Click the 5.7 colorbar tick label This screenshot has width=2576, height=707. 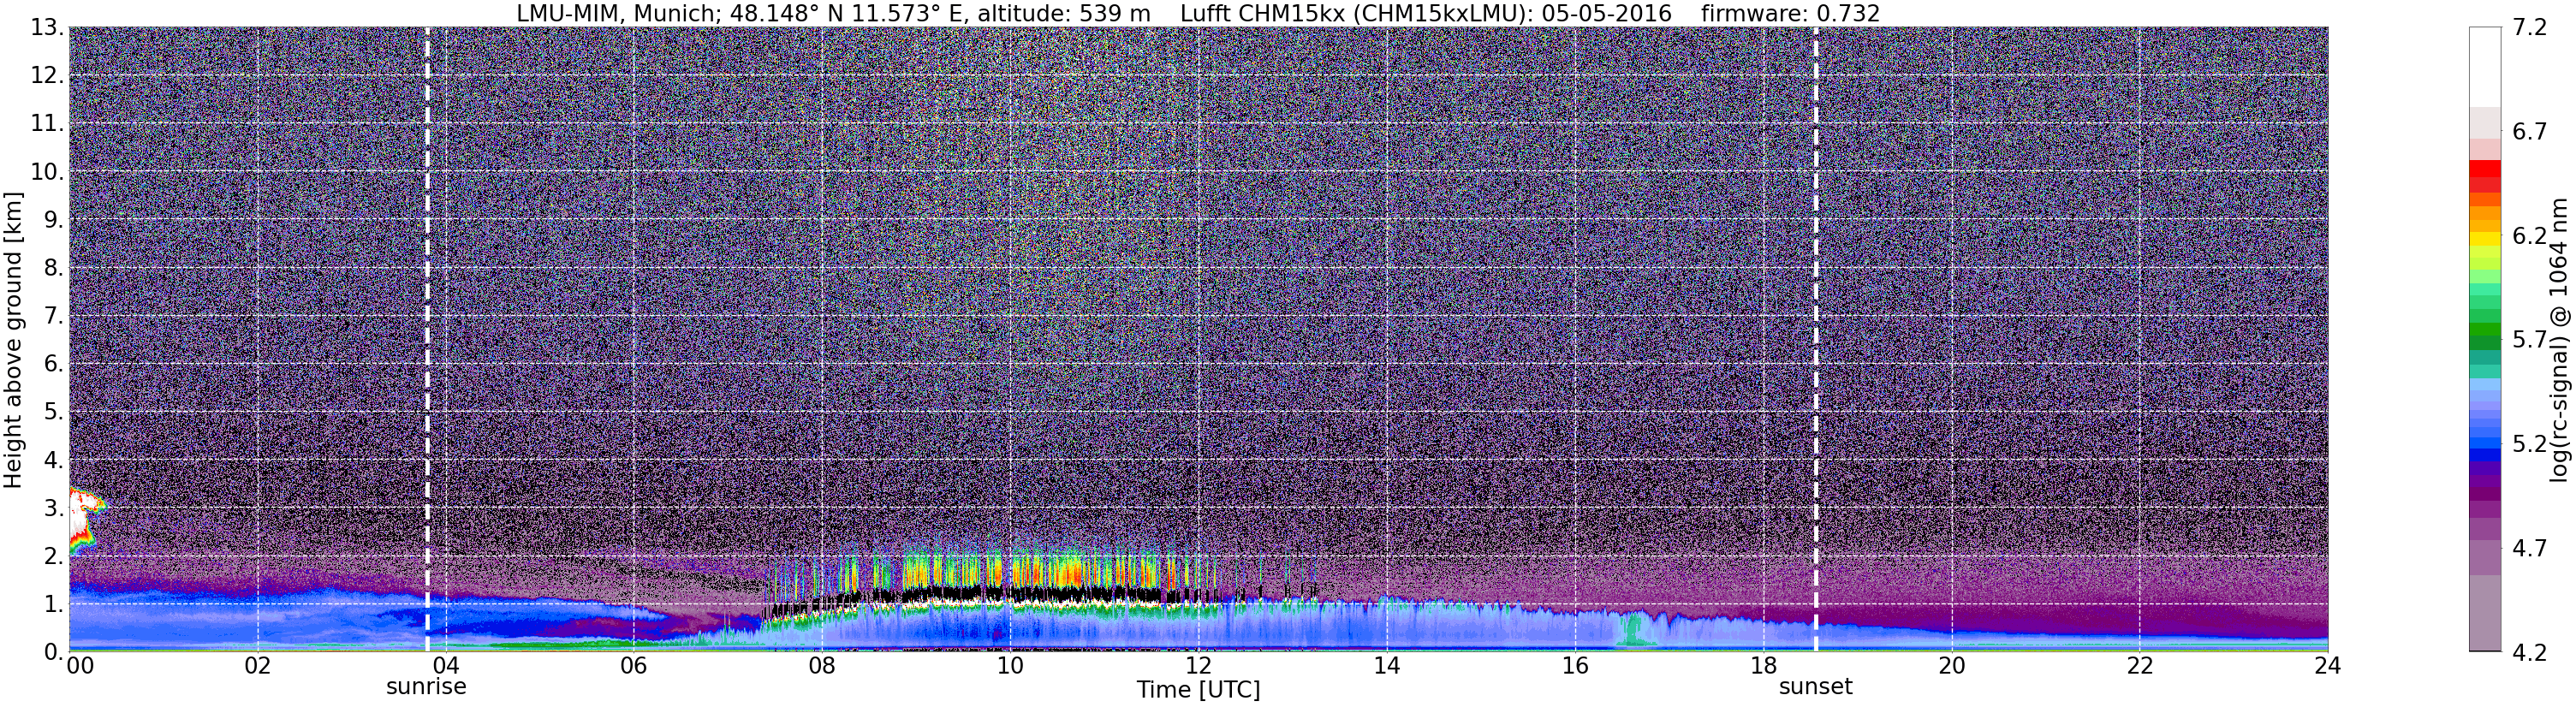click(x=2529, y=339)
